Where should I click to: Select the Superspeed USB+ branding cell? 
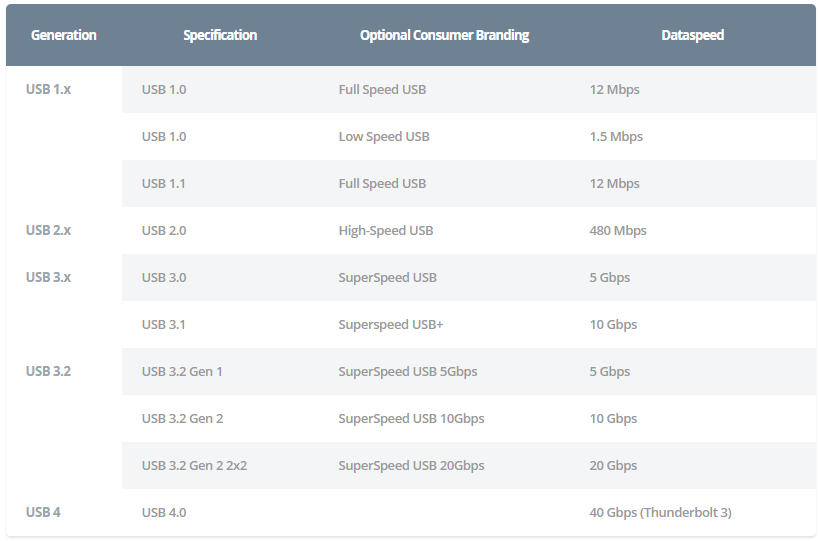[x=391, y=325]
